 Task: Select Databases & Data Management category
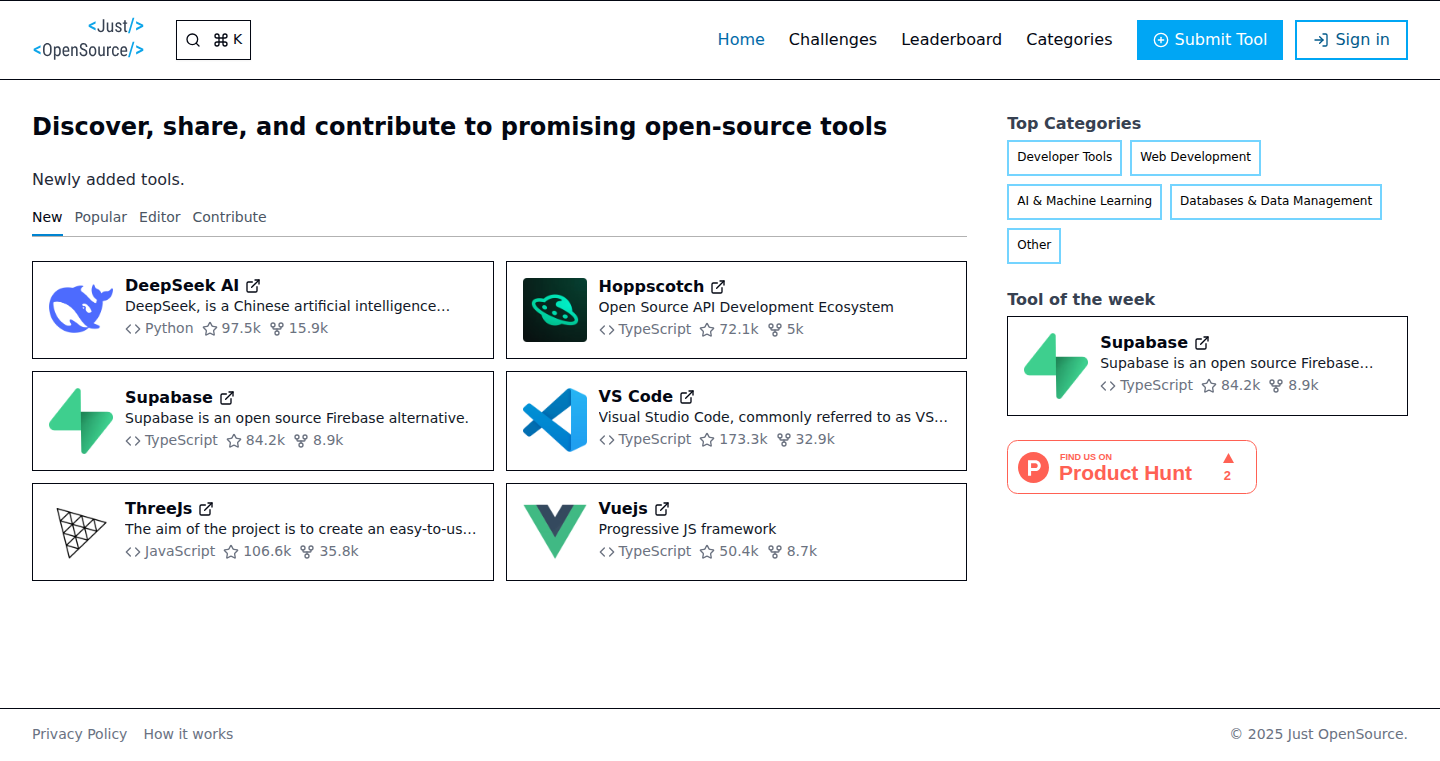pos(1276,201)
